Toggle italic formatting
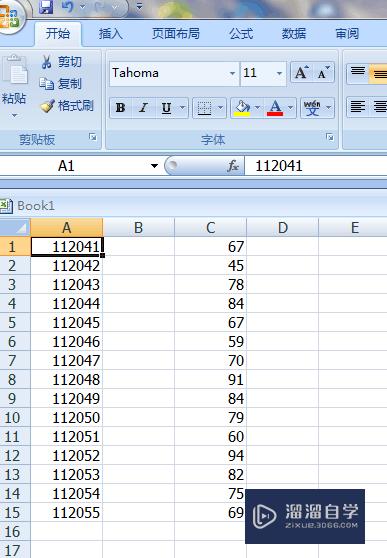 click(143, 107)
